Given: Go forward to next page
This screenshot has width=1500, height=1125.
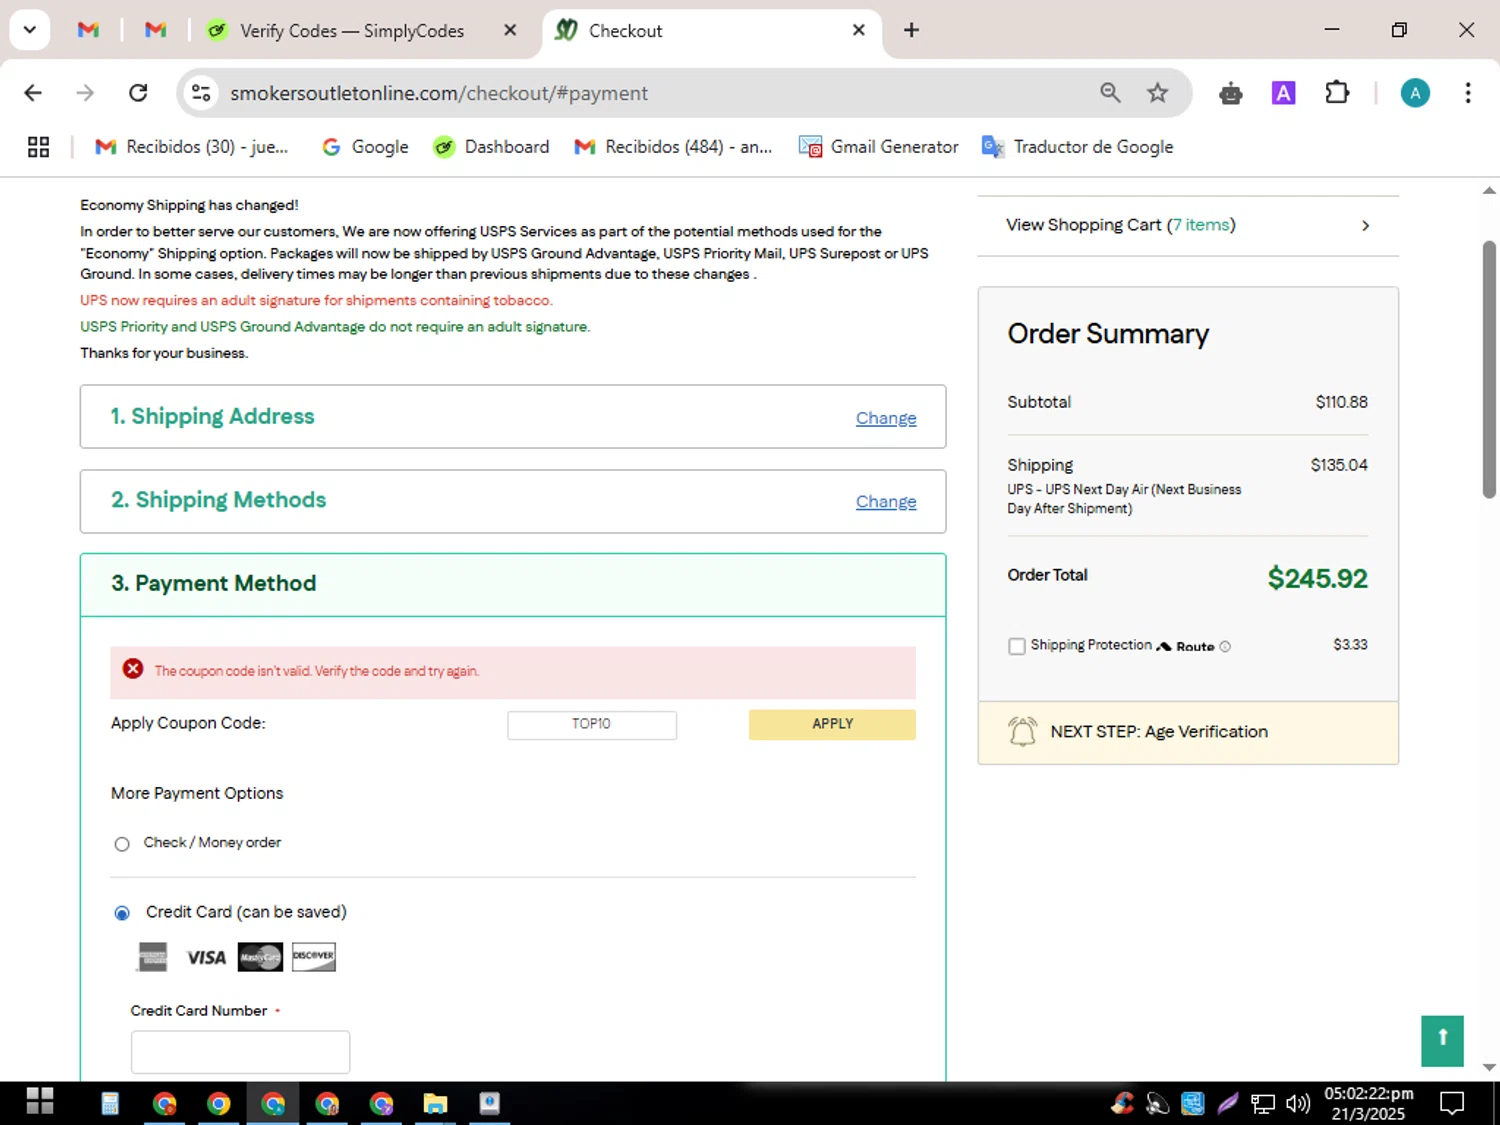Looking at the screenshot, I should (86, 93).
